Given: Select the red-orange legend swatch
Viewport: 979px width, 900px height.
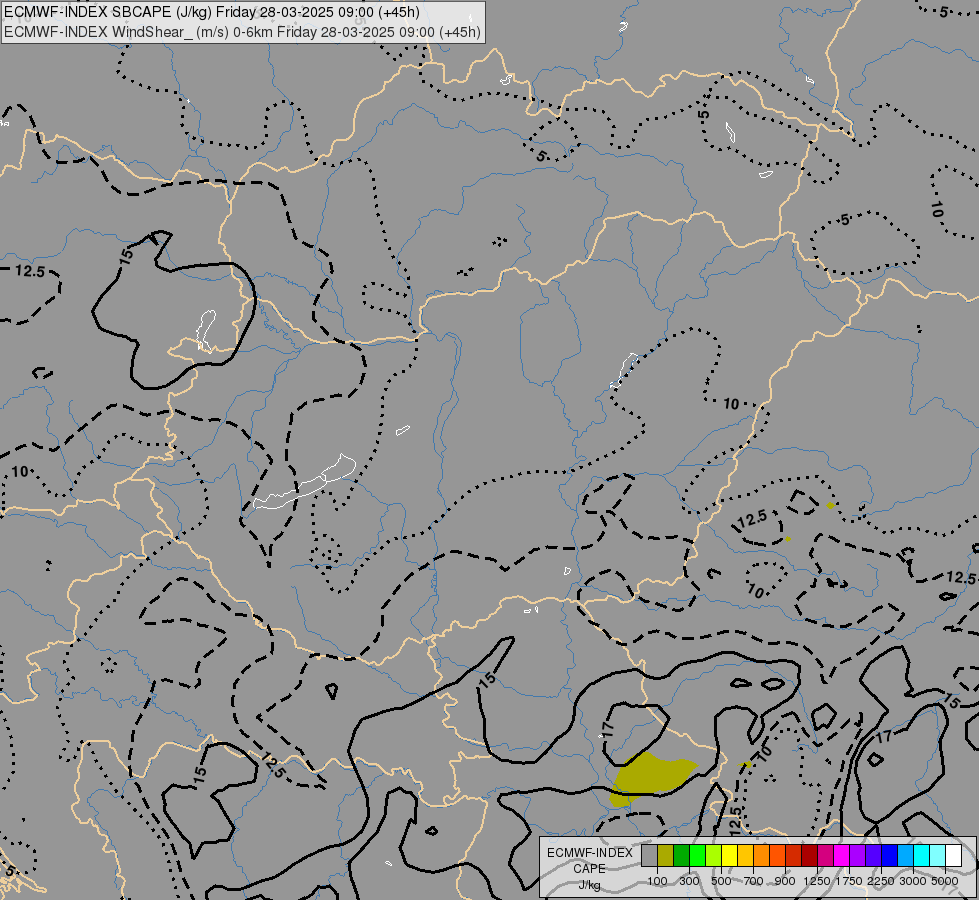Looking at the screenshot, I should [777, 856].
